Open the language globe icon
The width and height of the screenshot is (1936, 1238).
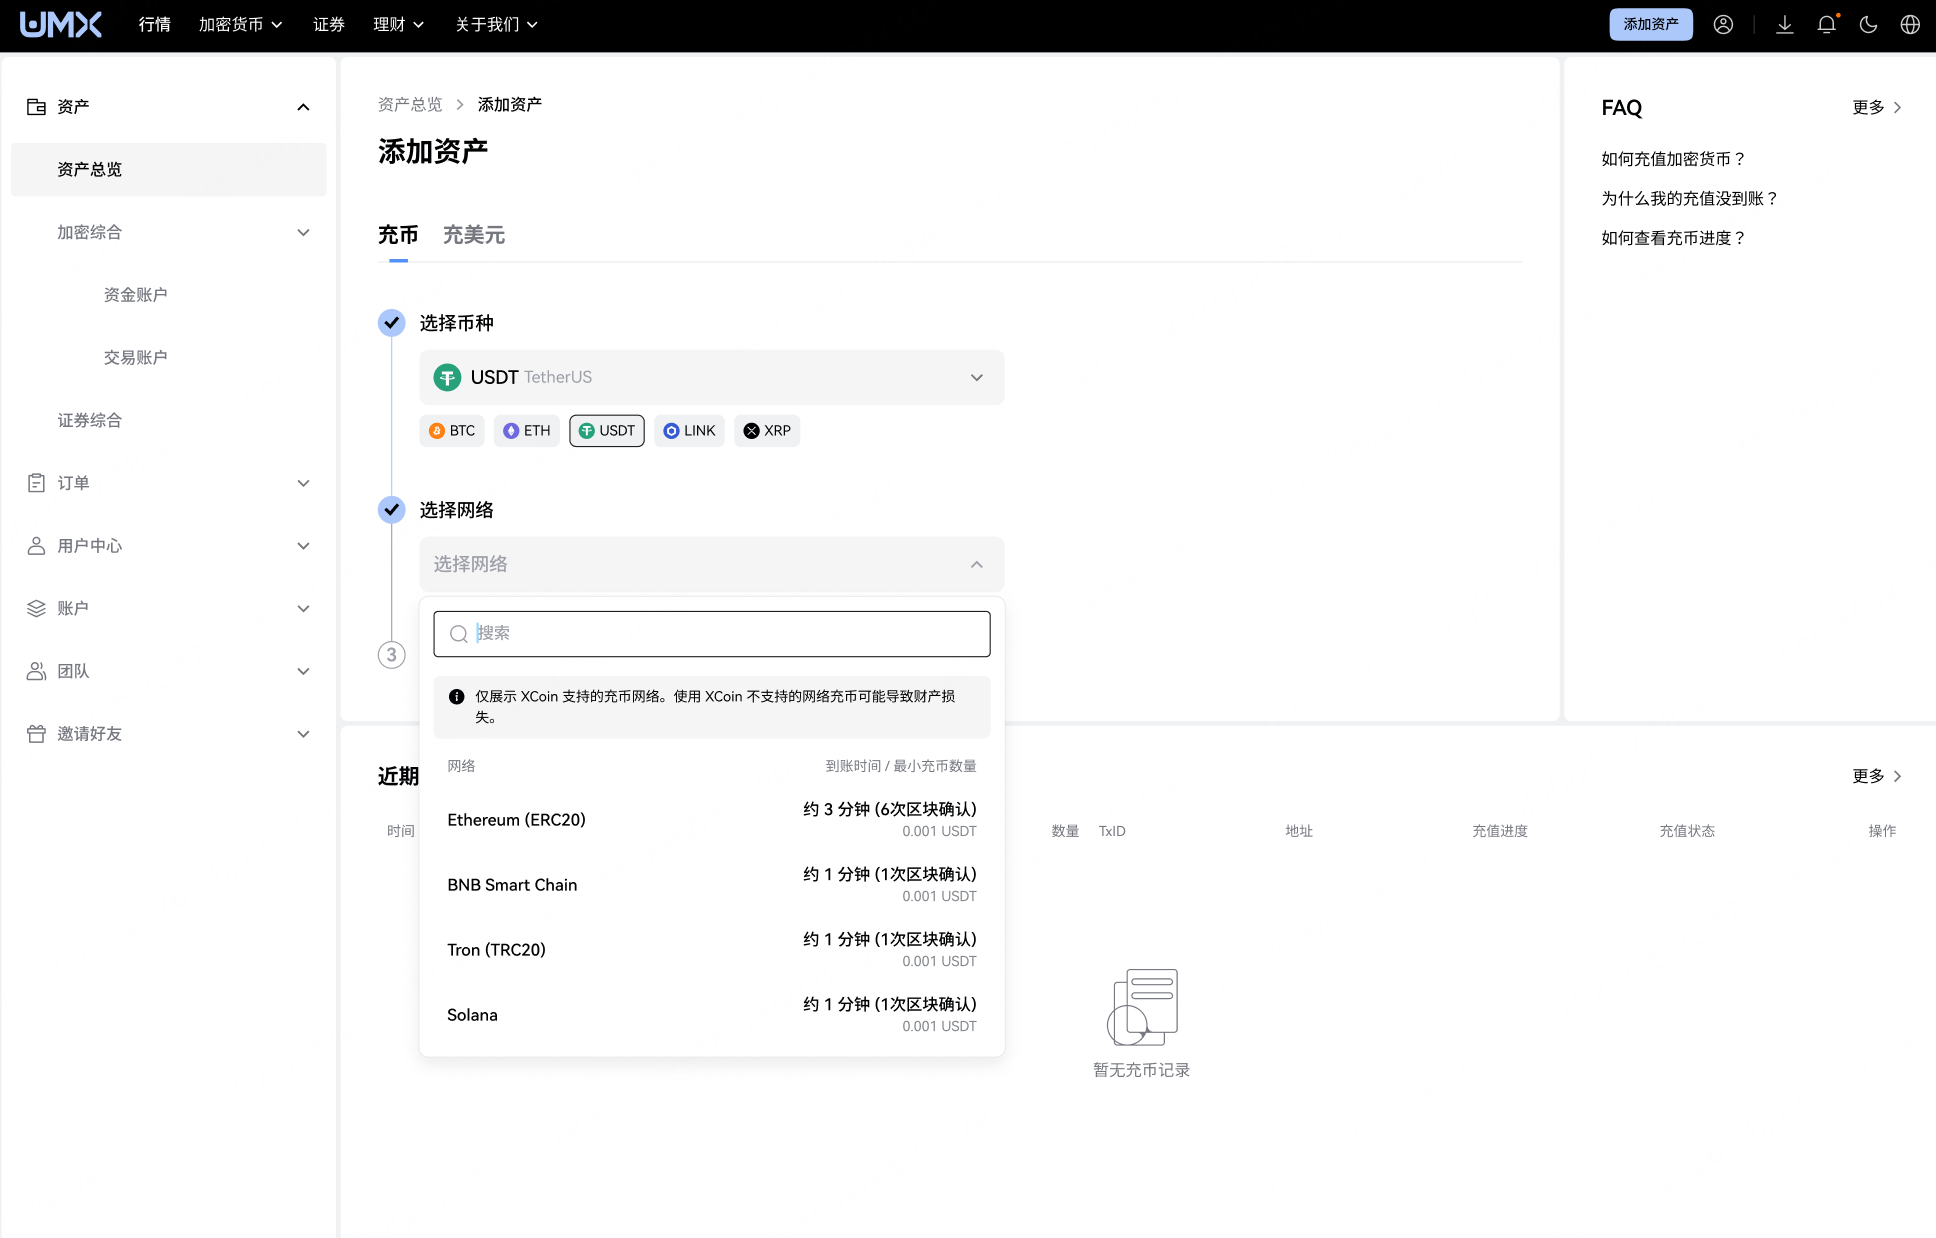[x=1910, y=25]
